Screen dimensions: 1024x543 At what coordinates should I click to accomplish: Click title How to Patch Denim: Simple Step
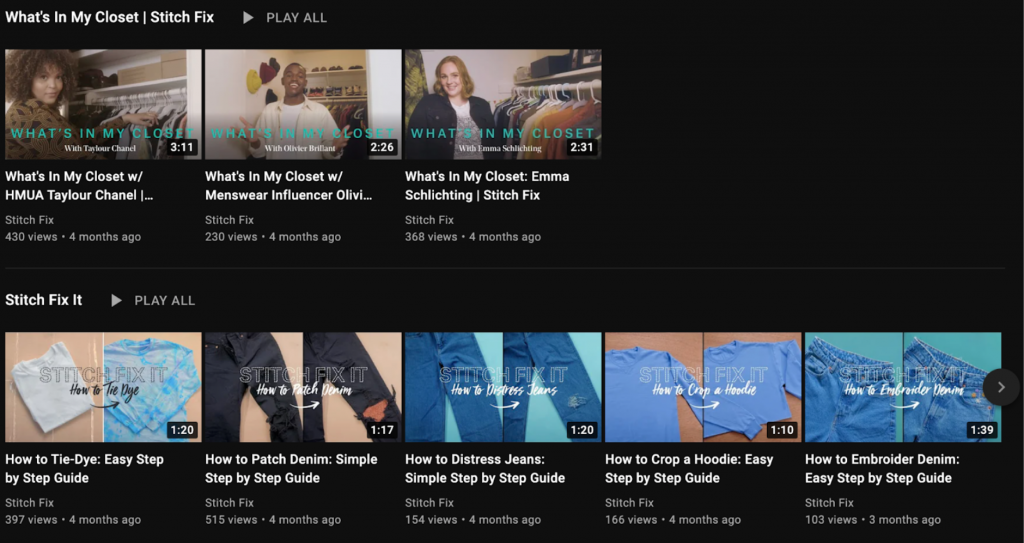tap(291, 469)
